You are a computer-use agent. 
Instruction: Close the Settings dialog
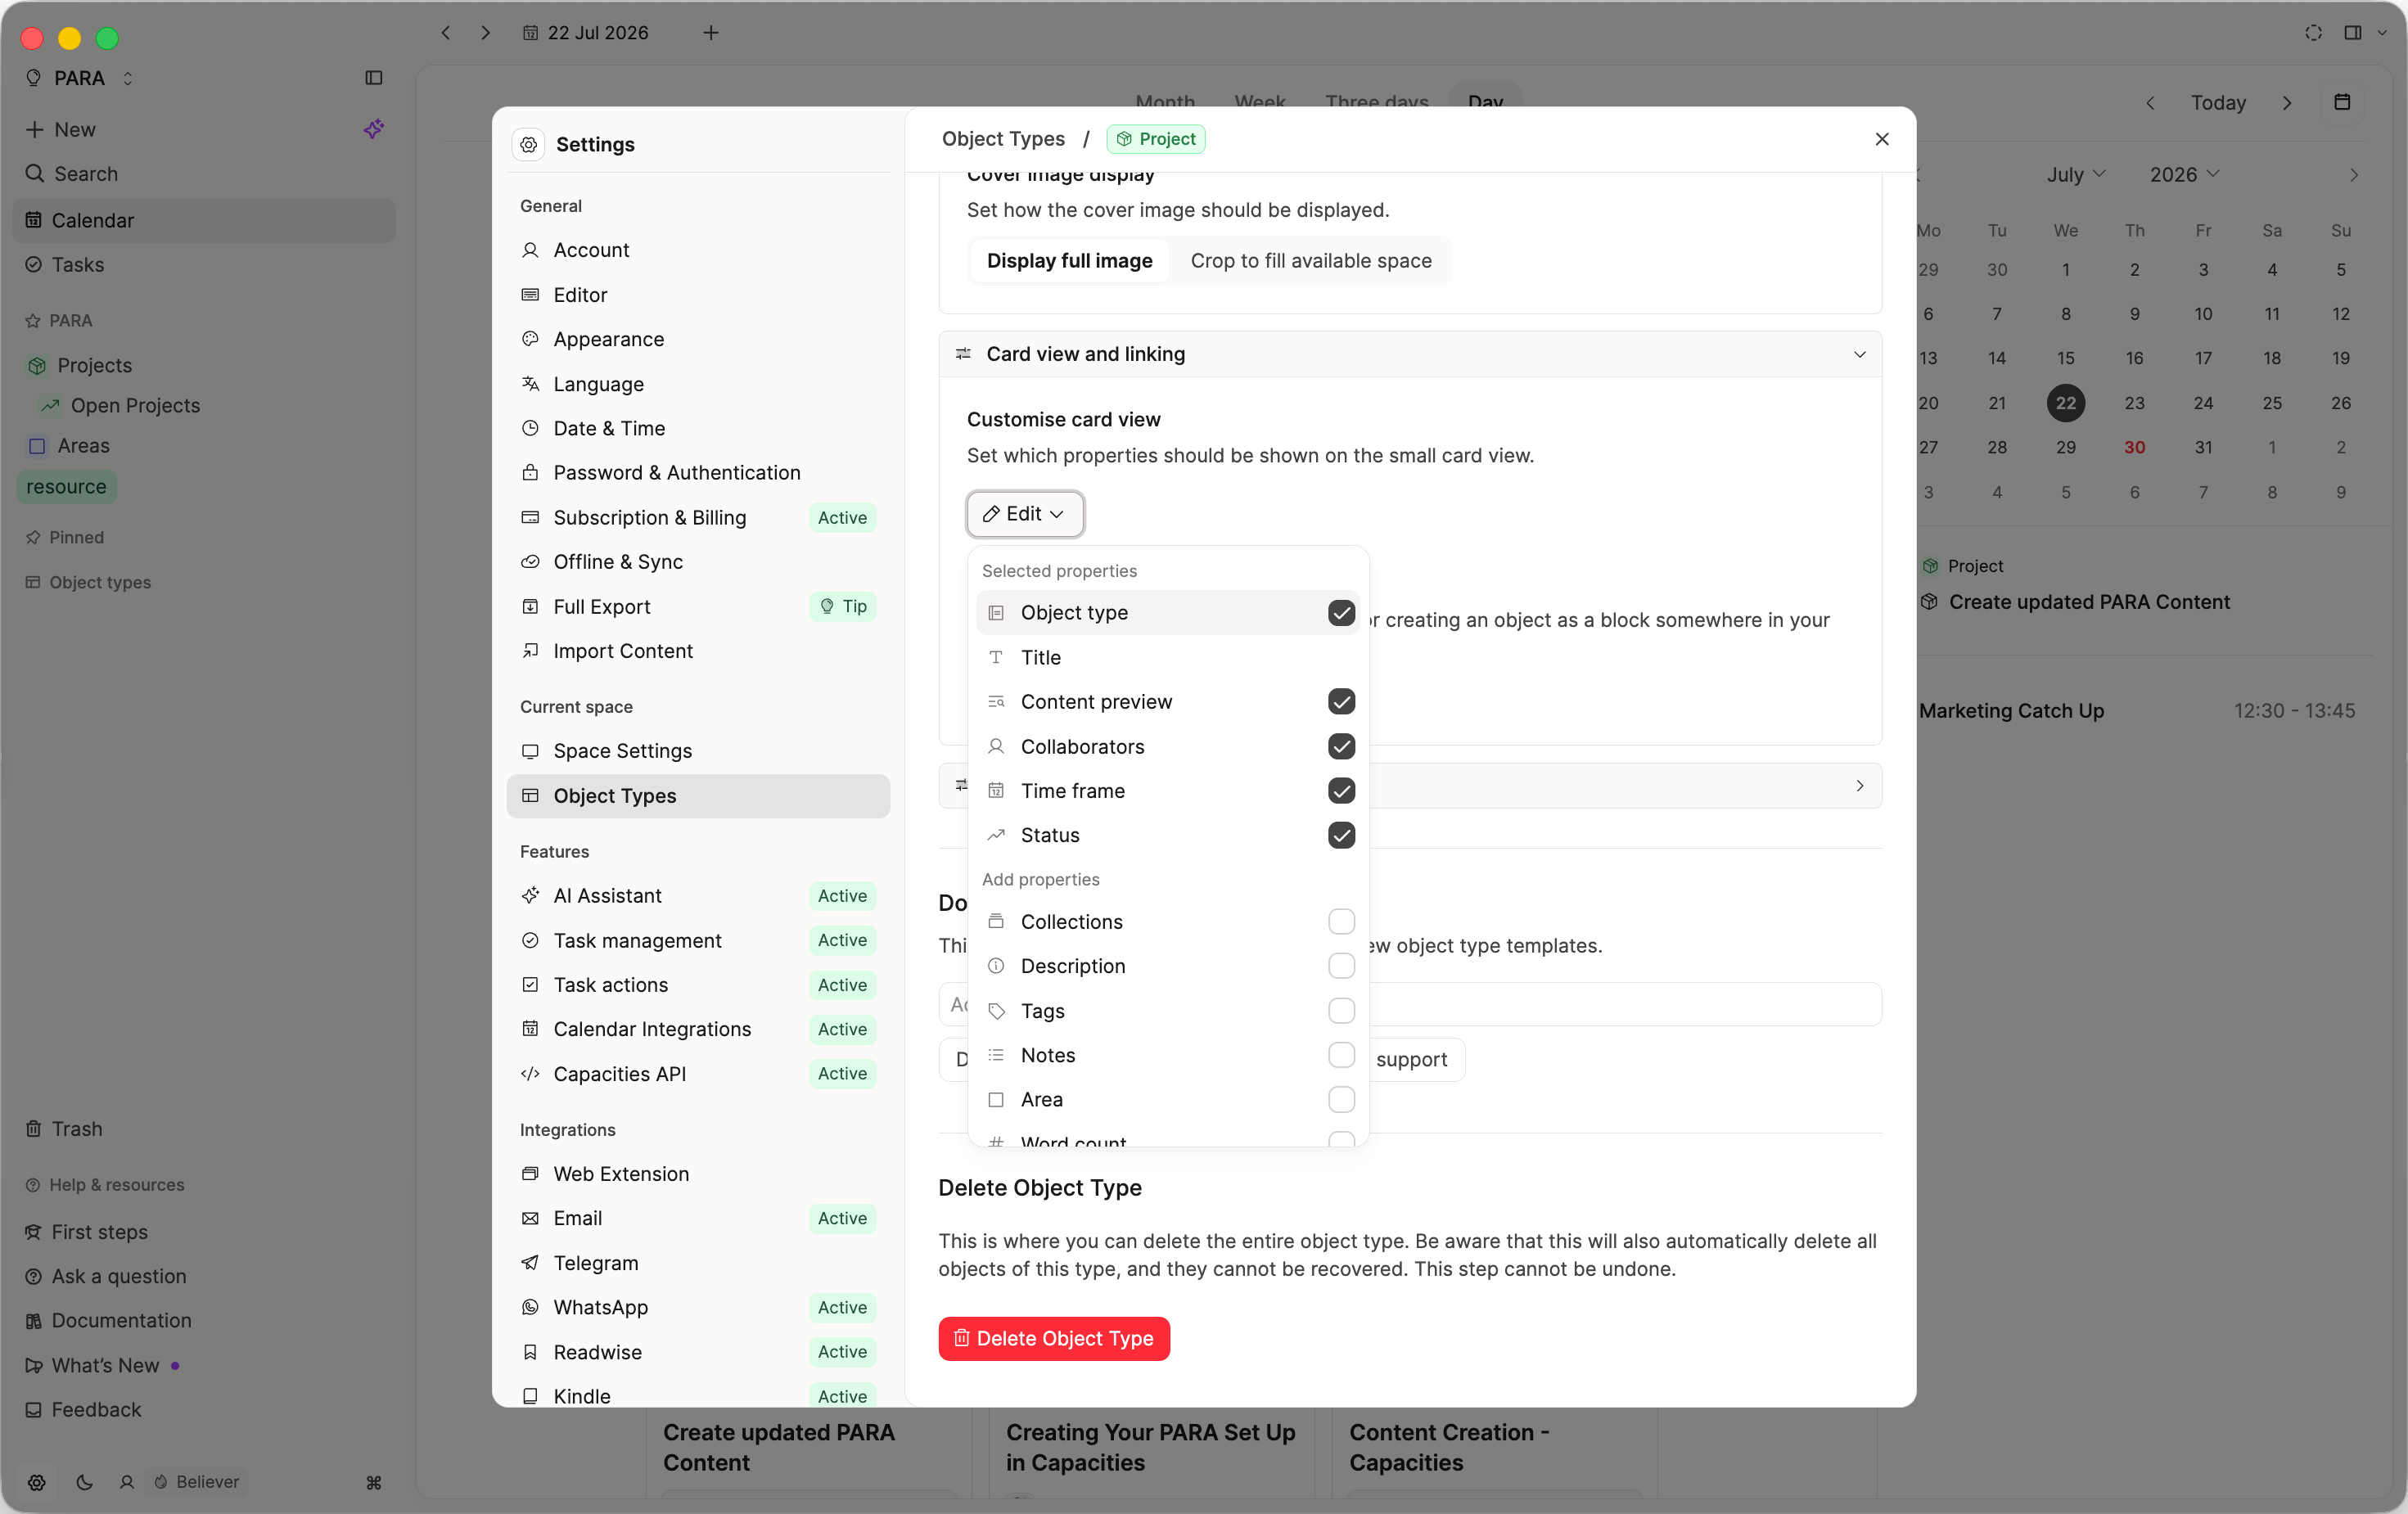(1882, 139)
